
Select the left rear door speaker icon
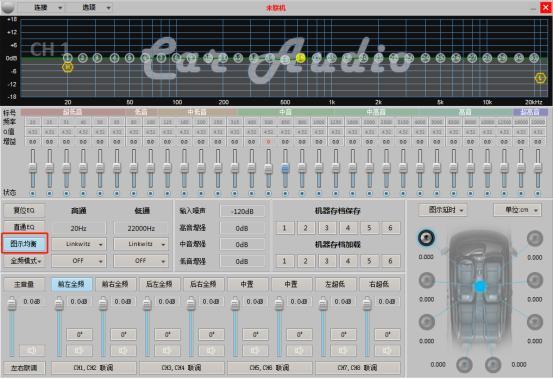click(x=427, y=322)
